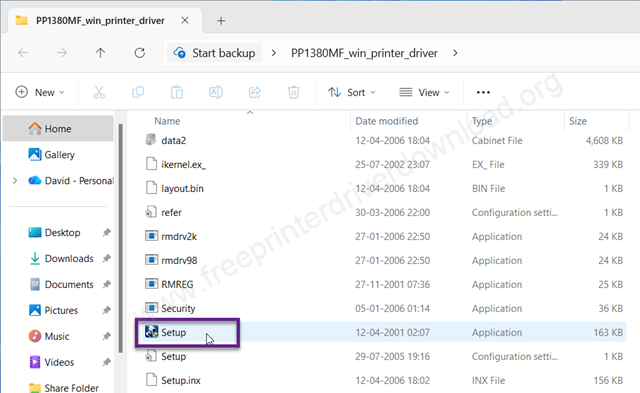Click the 163 KB size cell
The height and width of the screenshot is (393, 640).
(x=608, y=333)
